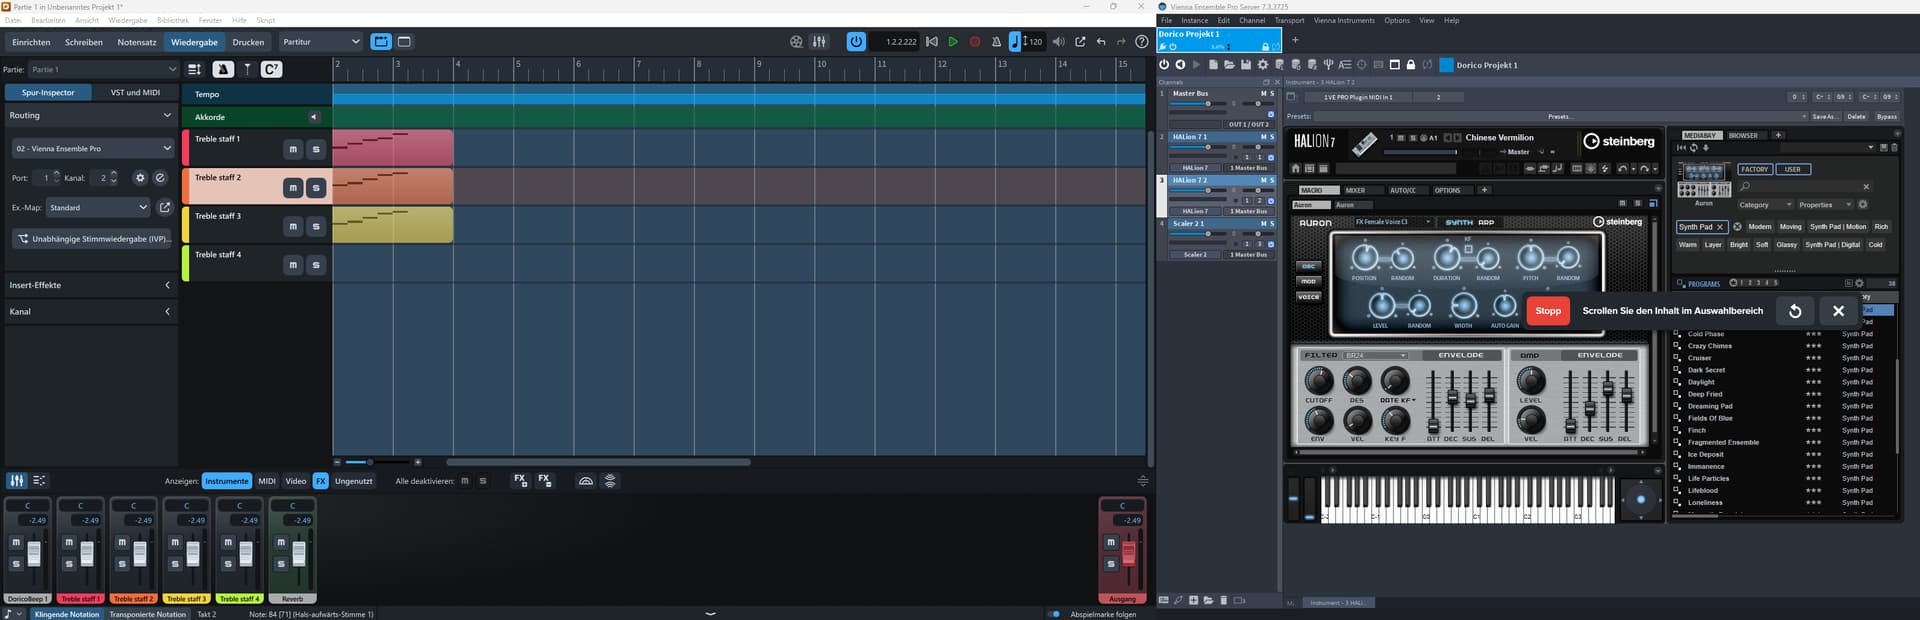Click the USER filter button in MediaBay
Image resolution: width=1920 pixels, height=620 pixels.
click(1792, 169)
